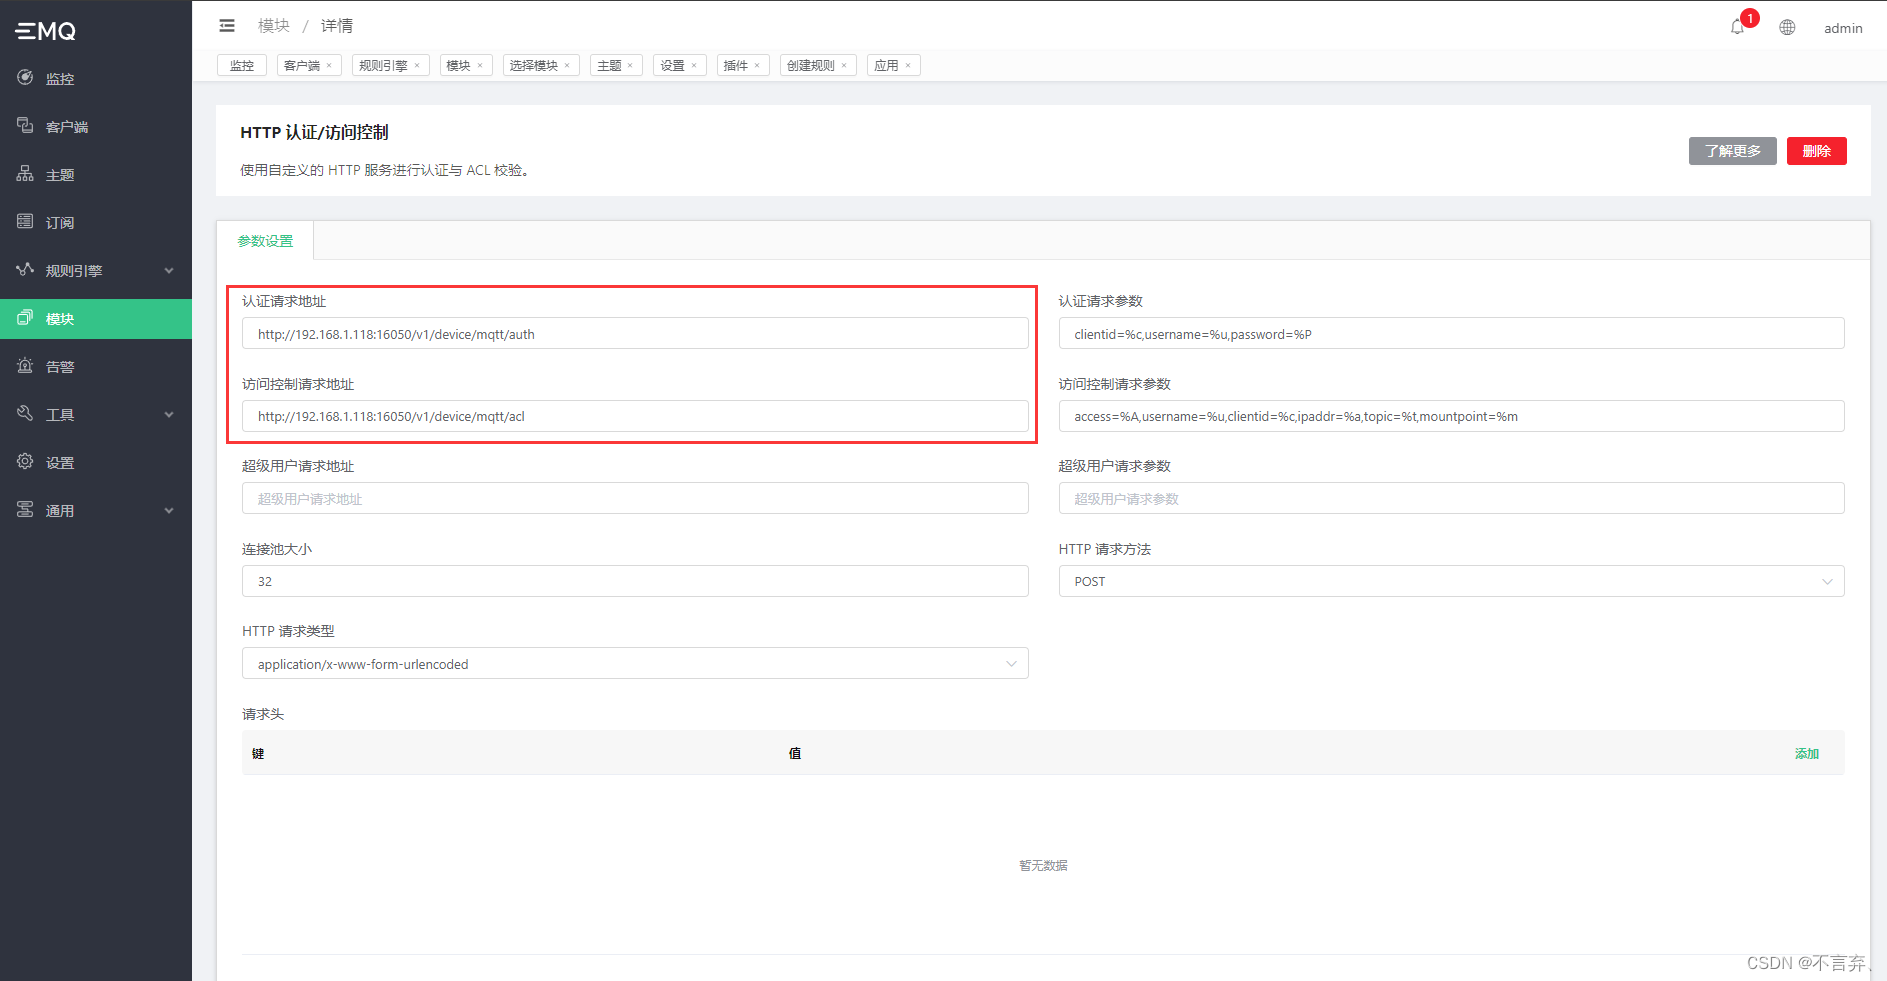1887x981 pixels.
Task: Click the 超级用户请求参数 field
Action: [1451, 499]
